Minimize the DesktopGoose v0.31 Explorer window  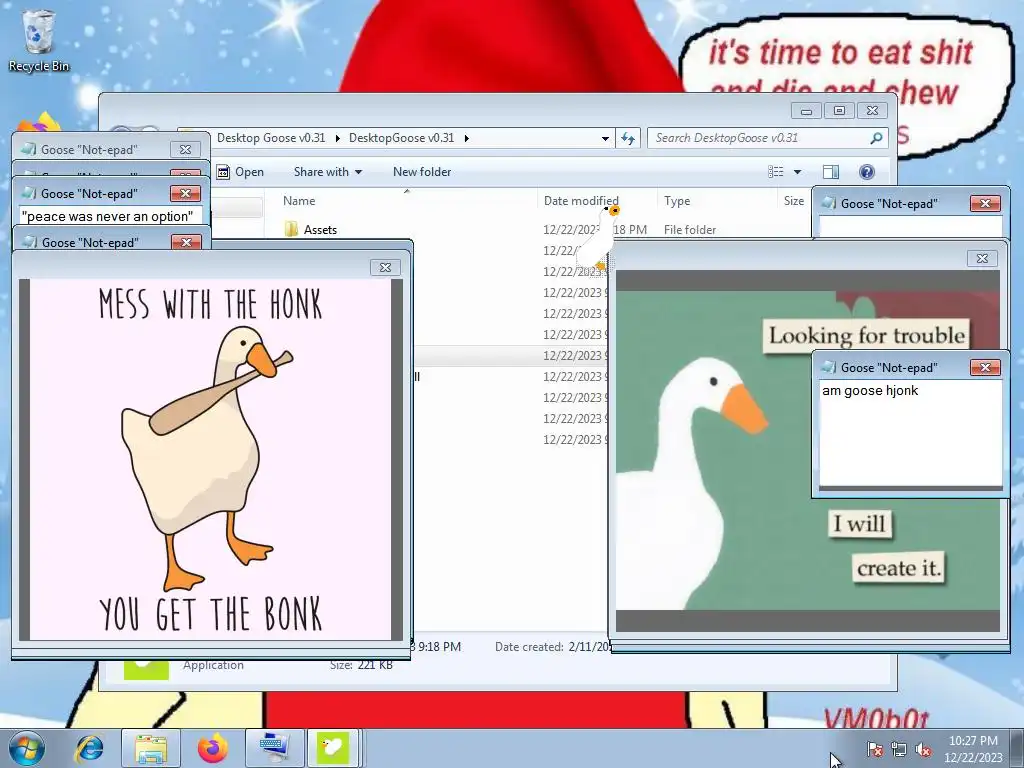pyautogui.click(x=806, y=110)
